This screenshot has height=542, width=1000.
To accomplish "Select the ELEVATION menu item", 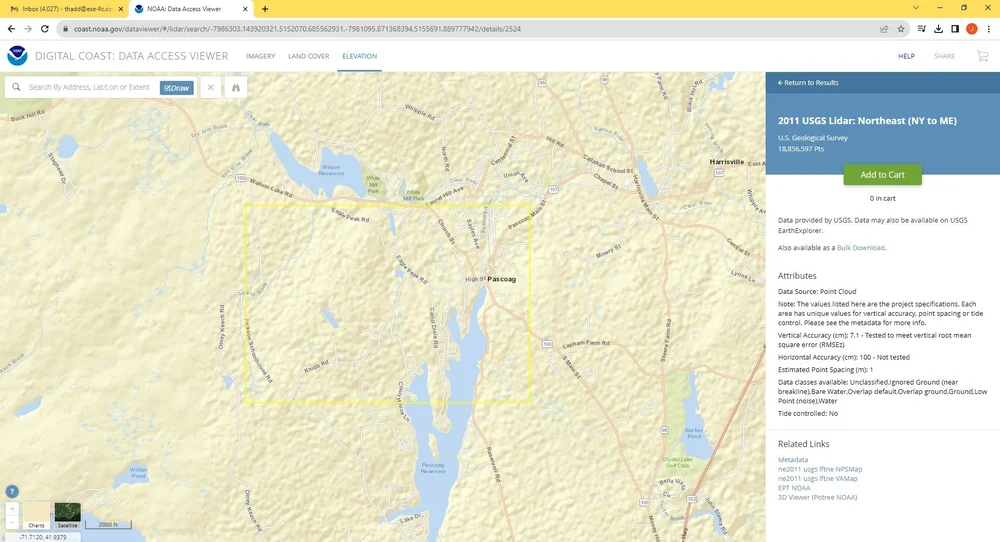I will click(360, 56).
